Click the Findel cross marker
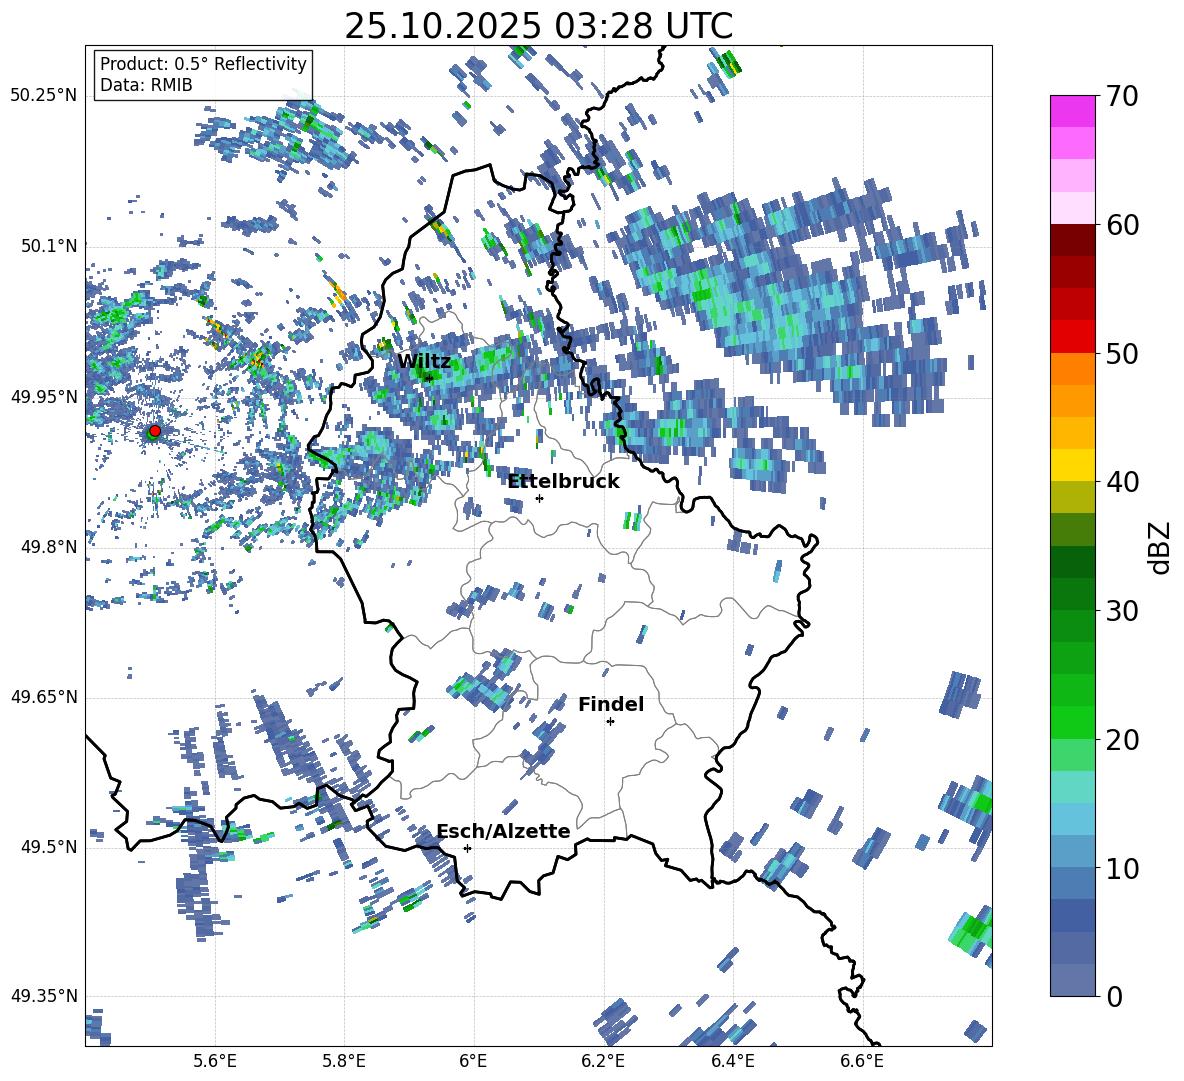1184x1081 pixels. click(x=610, y=722)
